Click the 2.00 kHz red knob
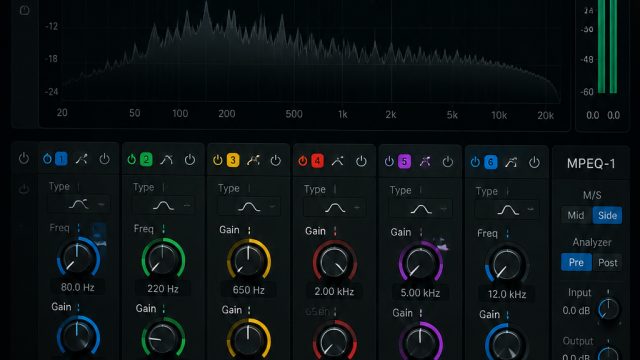Viewport: 640px width, 360px height. (335, 262)
